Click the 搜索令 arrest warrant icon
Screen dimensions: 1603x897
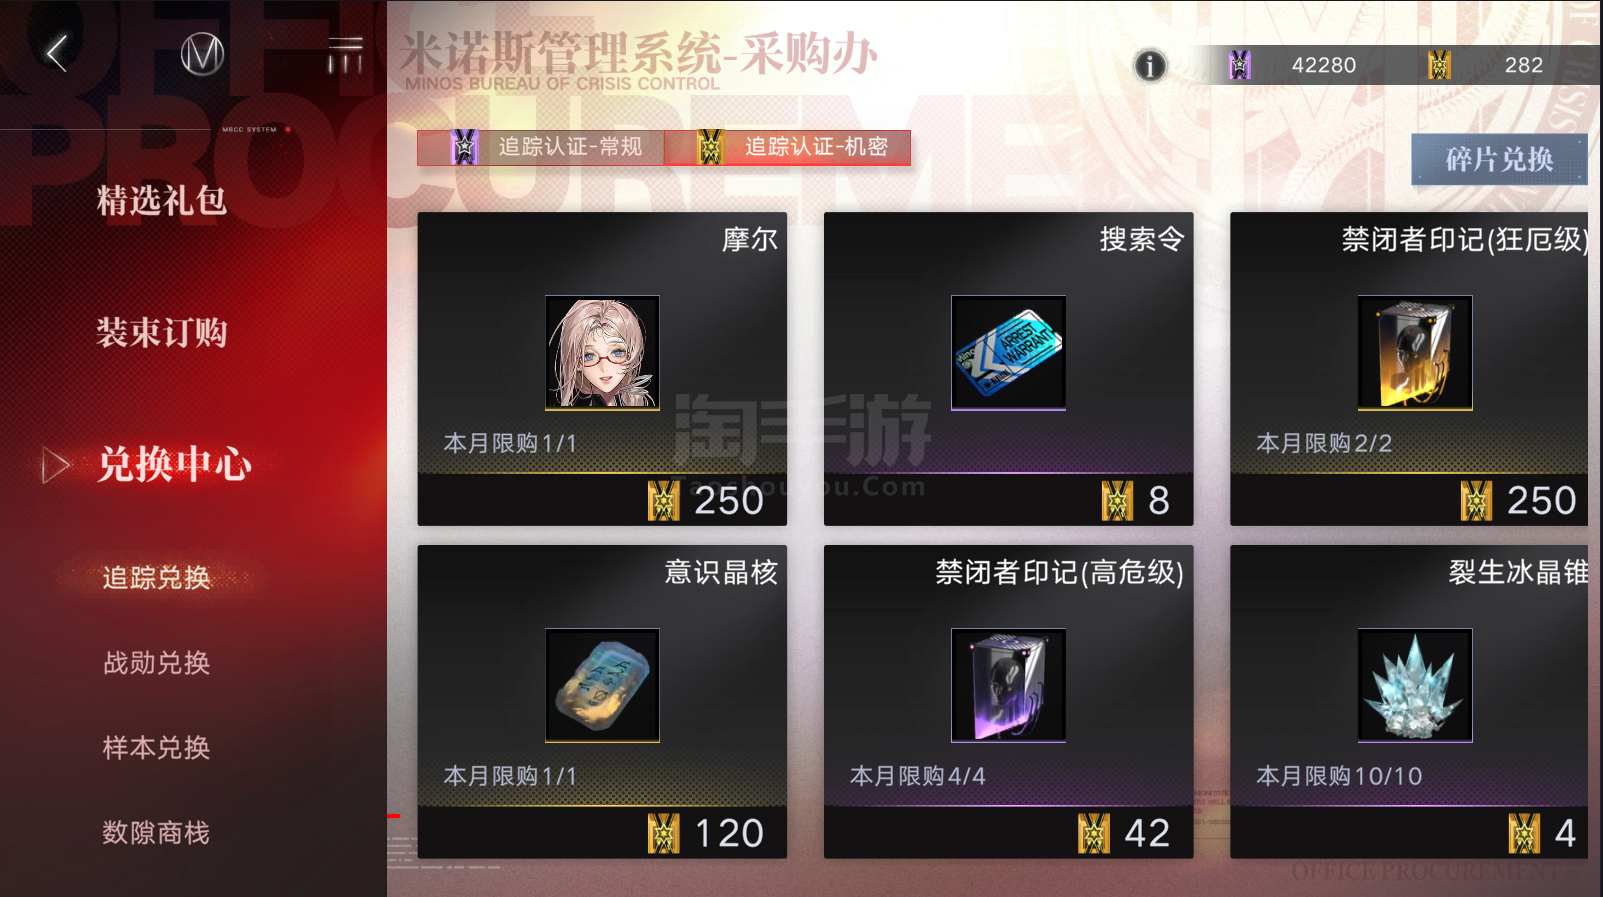1008,353
